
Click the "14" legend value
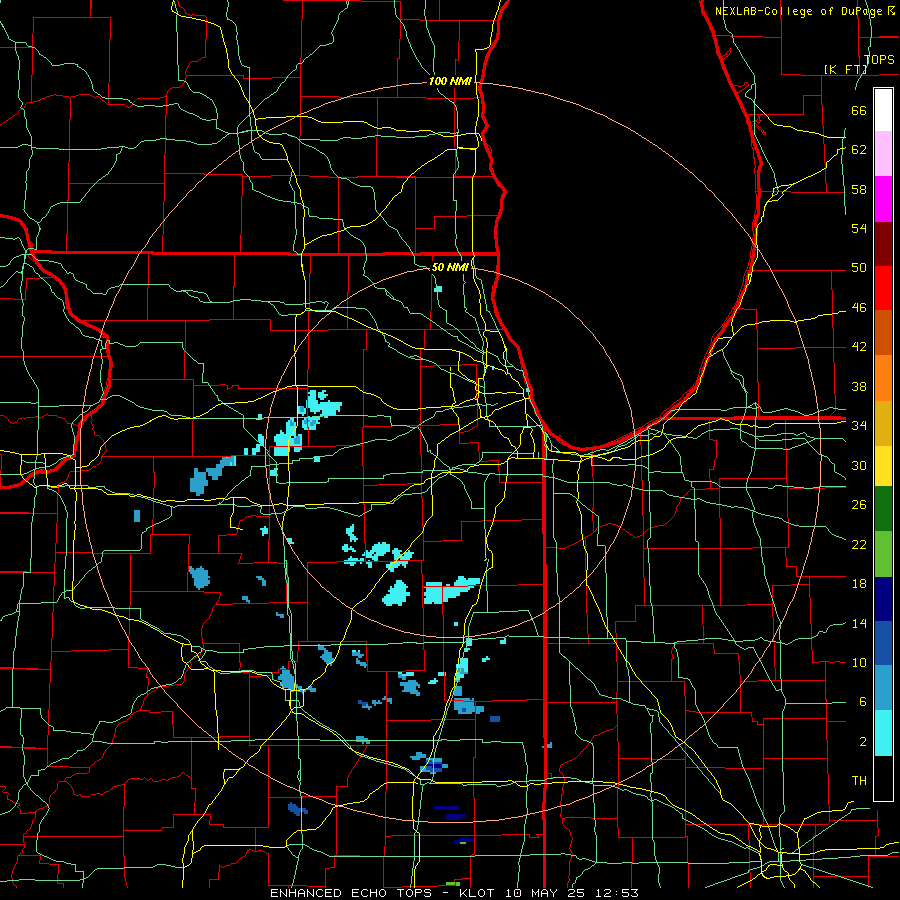pyautogui.click(x=859, y=623)
